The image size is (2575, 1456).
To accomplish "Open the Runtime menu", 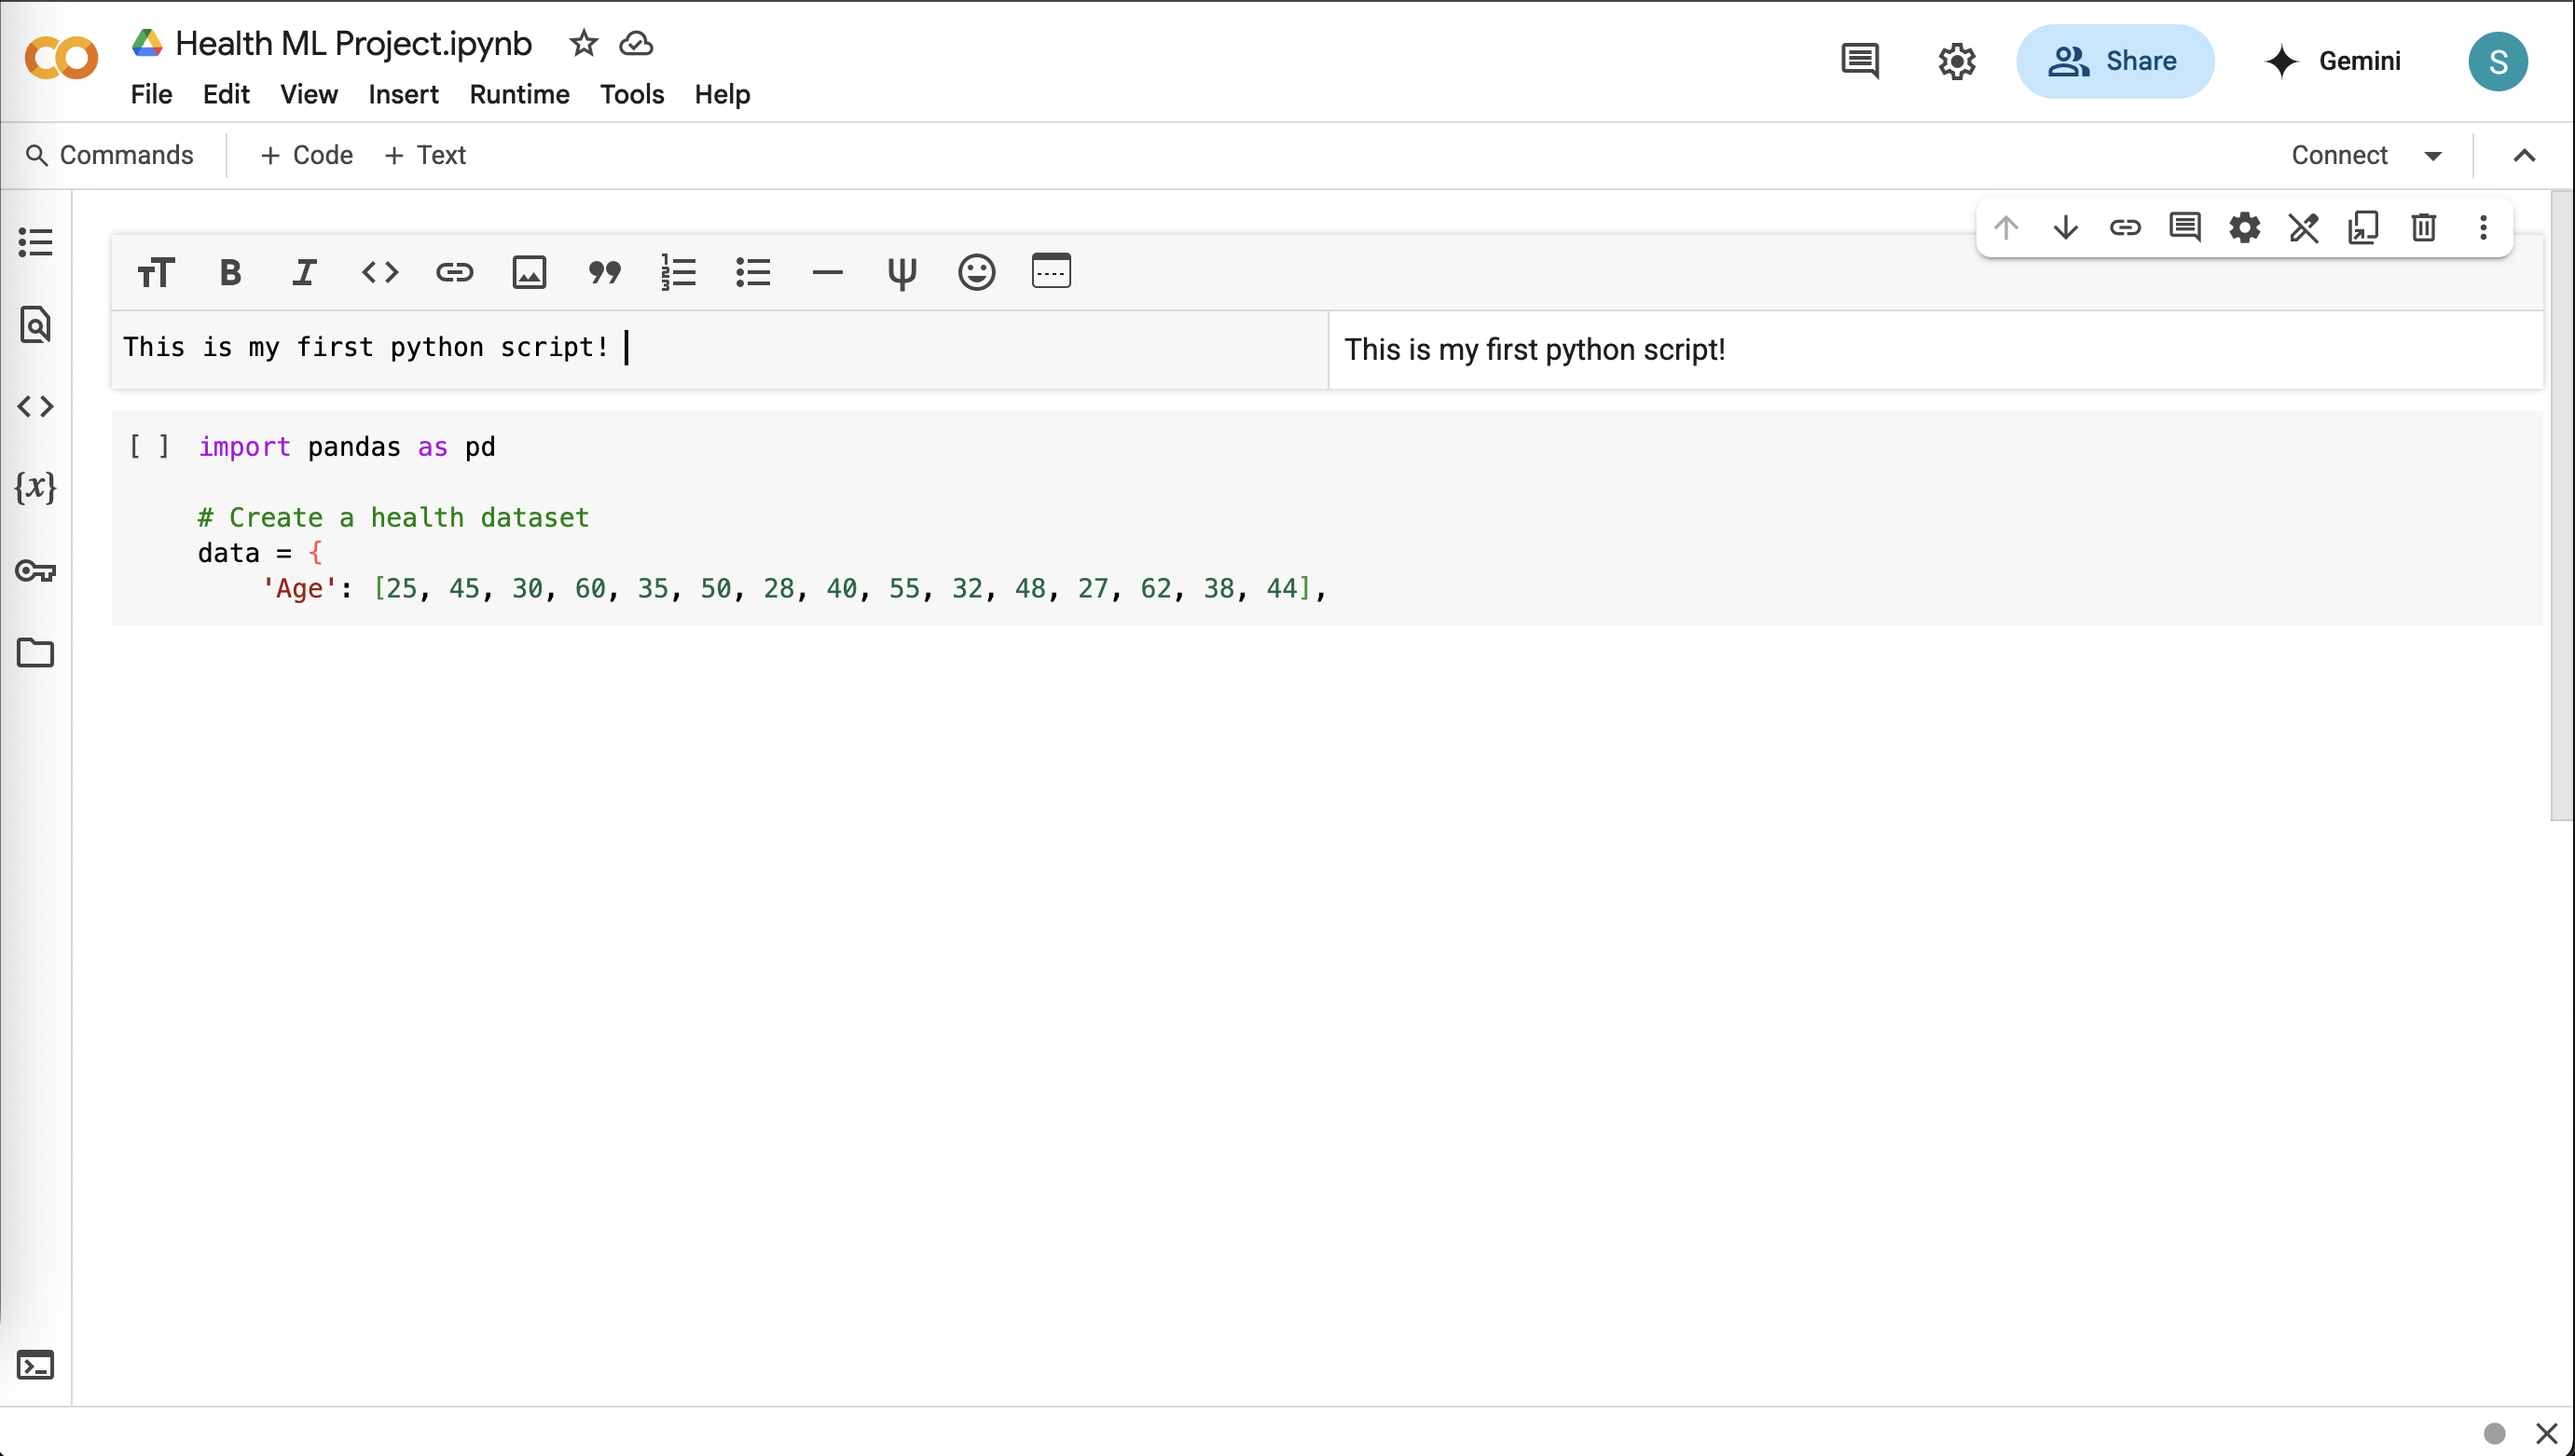I will [519, 95].
